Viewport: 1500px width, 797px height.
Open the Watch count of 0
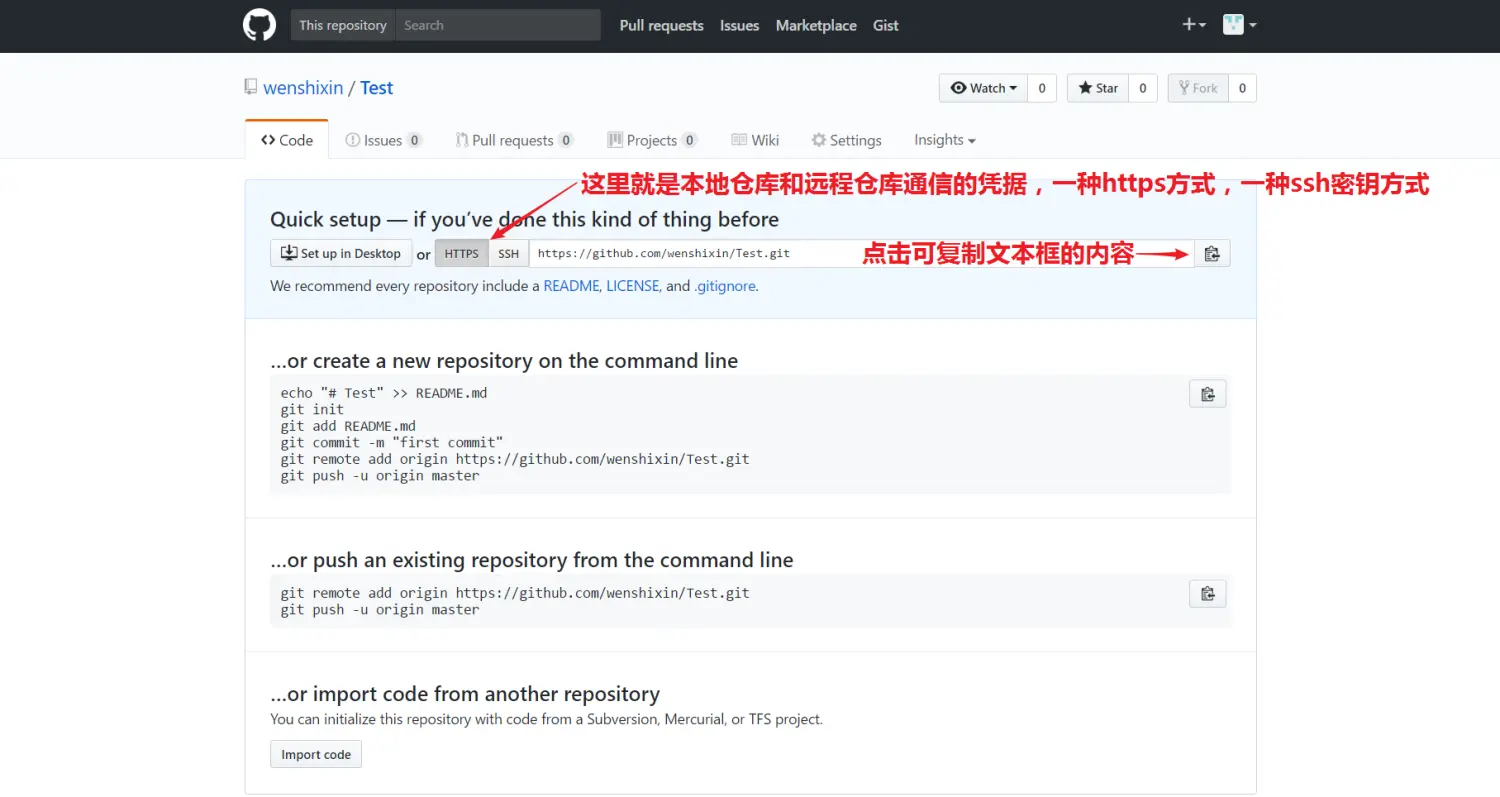point(1041,88)
